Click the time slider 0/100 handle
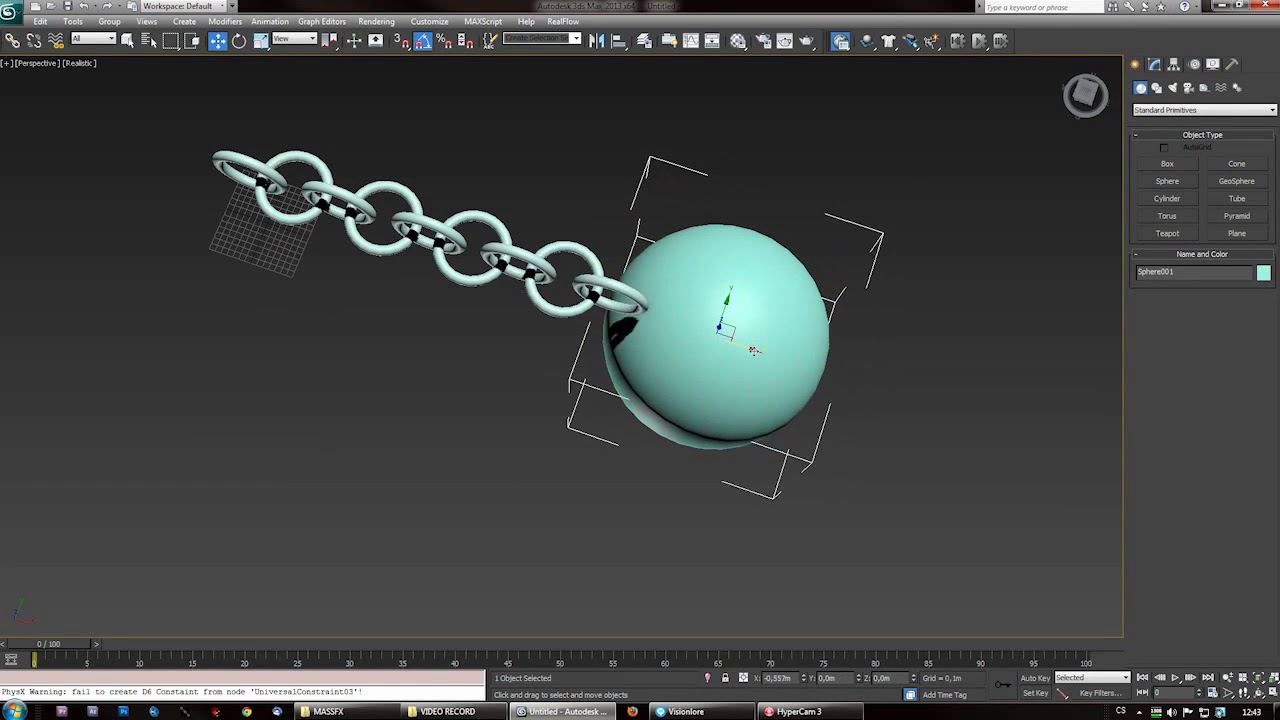1280x720 pixels. [x=48, y=644]
